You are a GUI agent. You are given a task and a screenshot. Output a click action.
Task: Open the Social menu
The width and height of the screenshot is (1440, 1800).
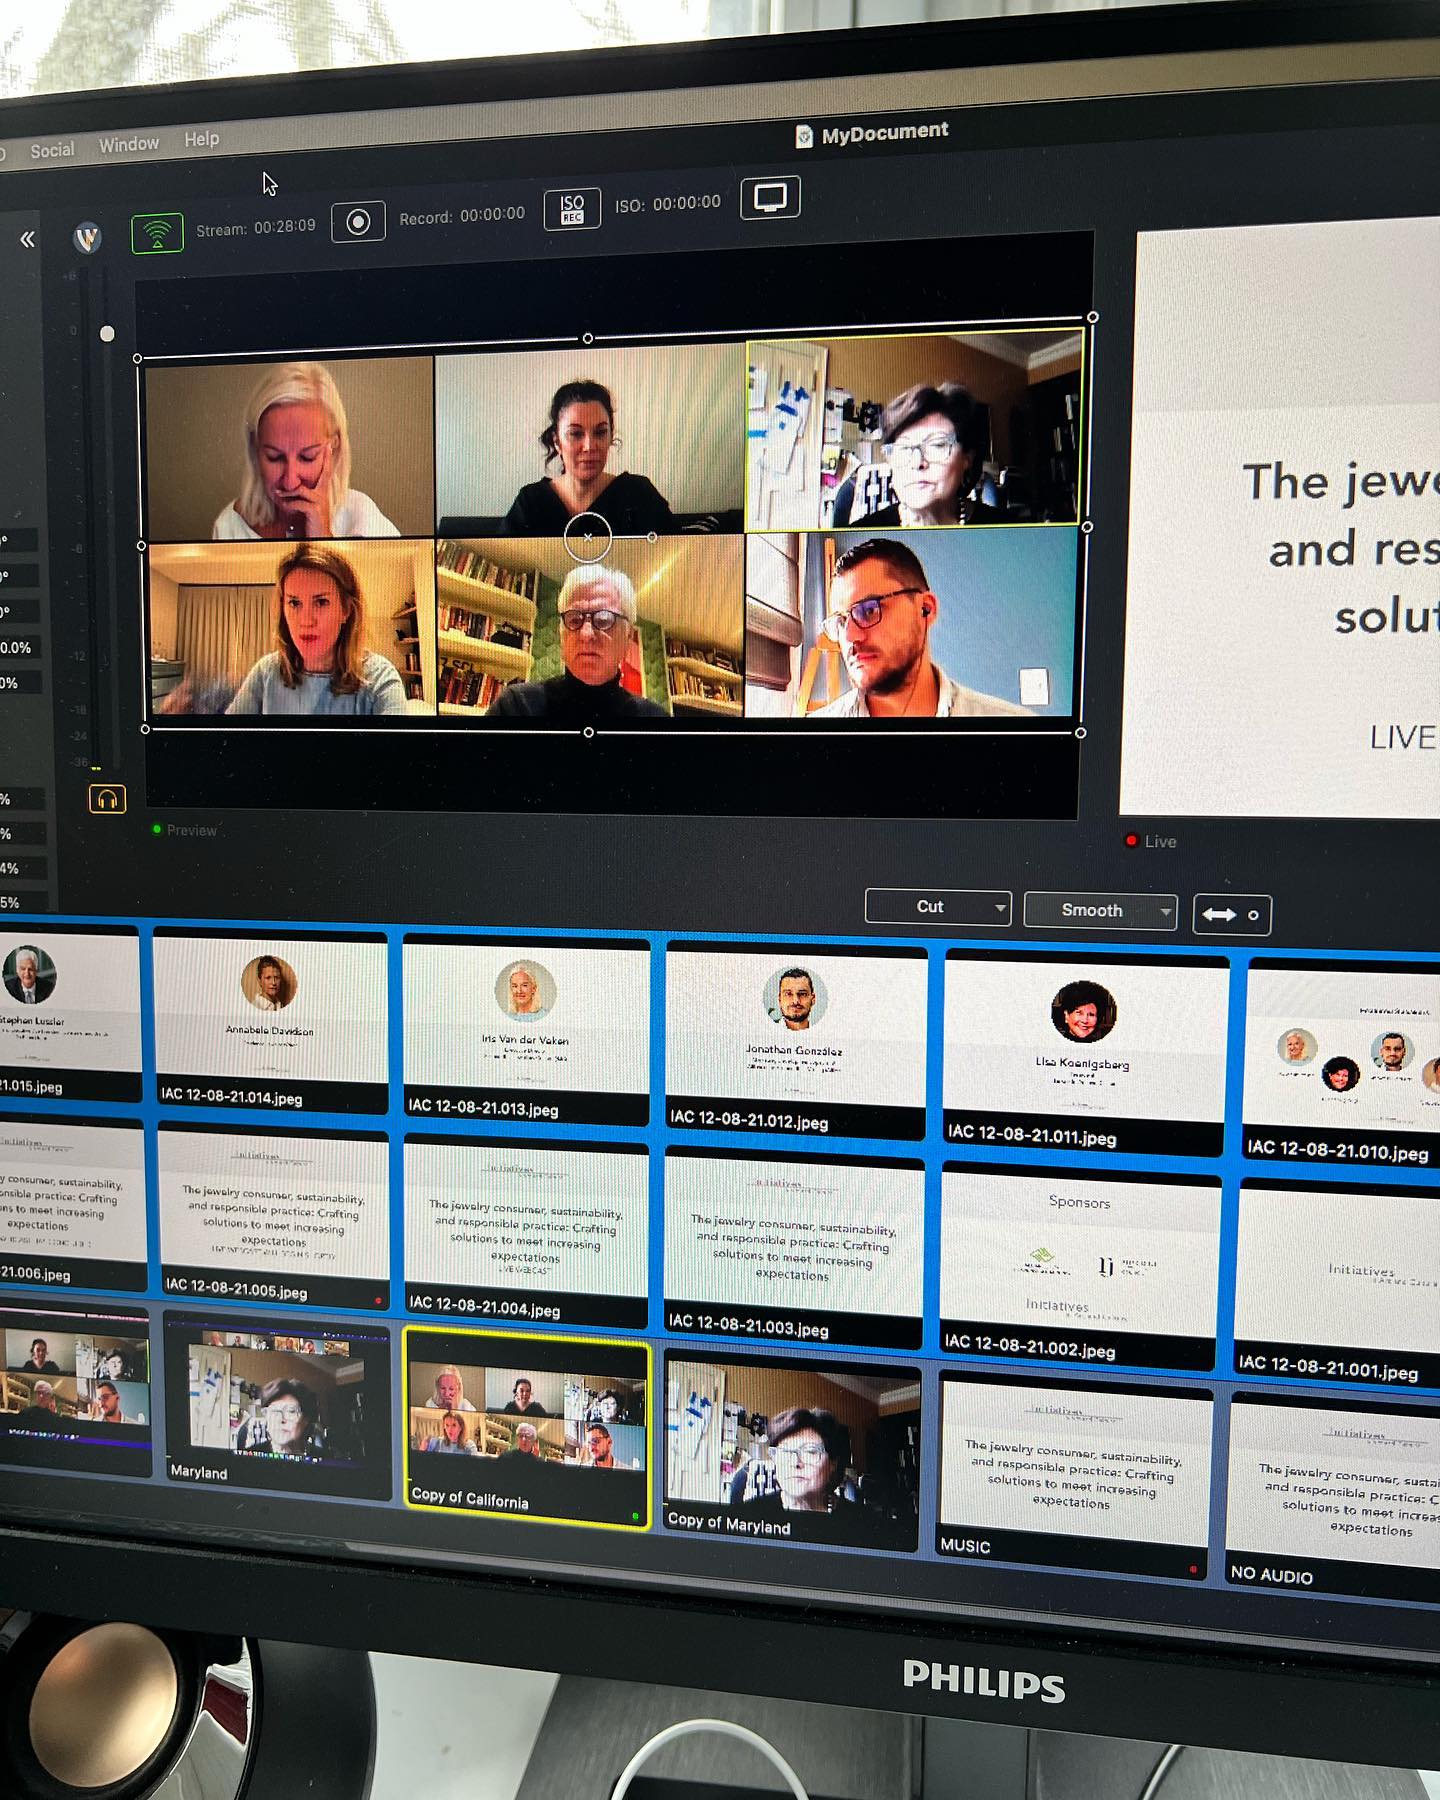[x=52, y=150]
